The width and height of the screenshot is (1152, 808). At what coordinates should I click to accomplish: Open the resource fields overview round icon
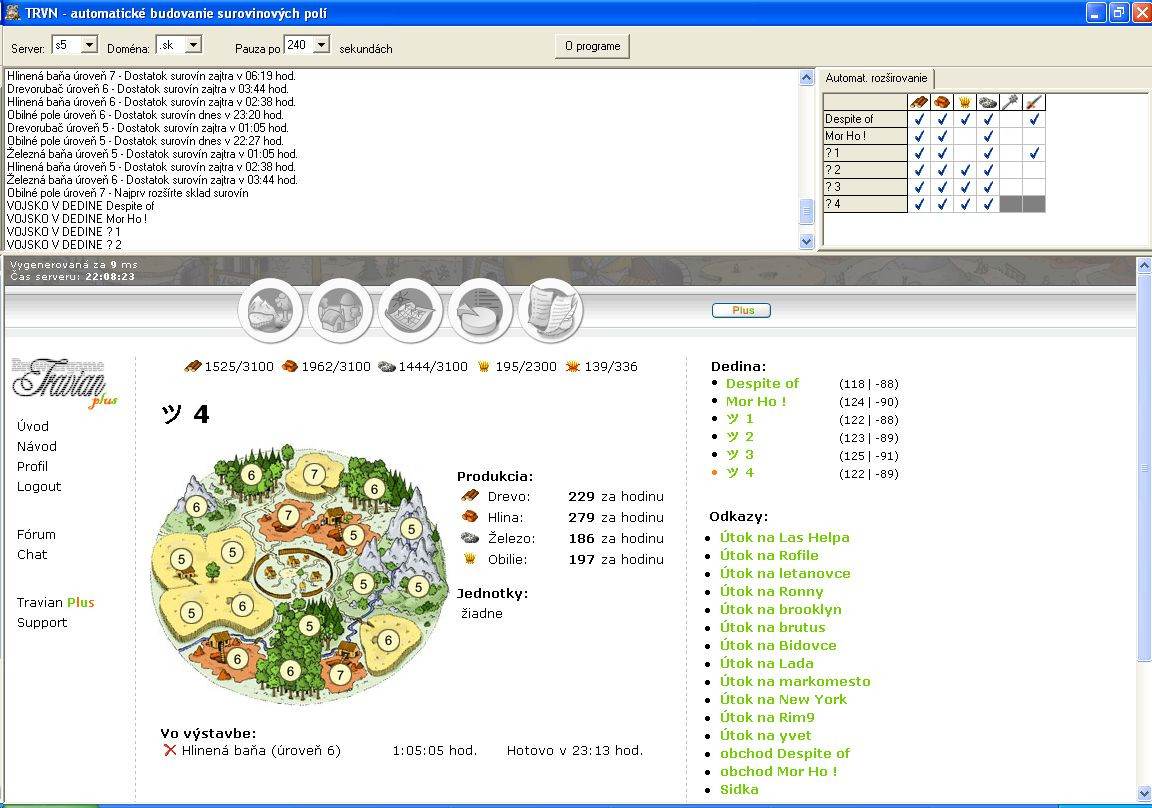[270, 311]
